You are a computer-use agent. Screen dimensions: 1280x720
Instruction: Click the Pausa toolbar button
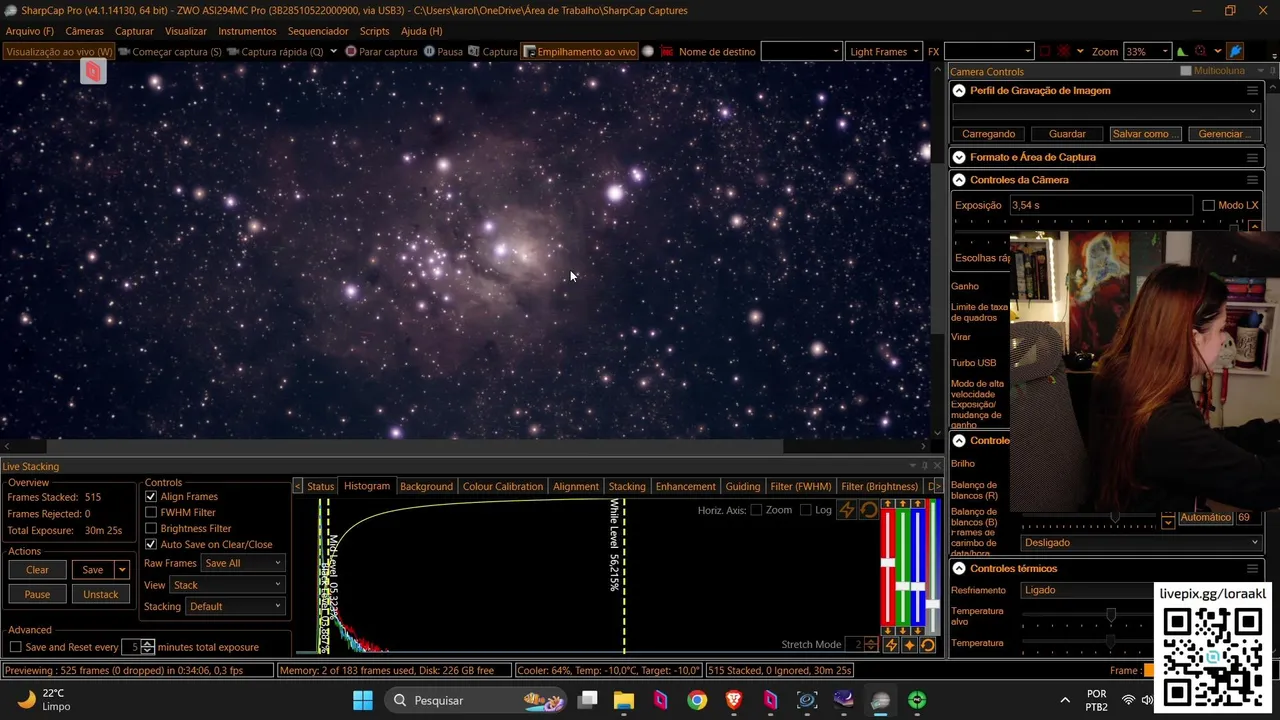443,52
